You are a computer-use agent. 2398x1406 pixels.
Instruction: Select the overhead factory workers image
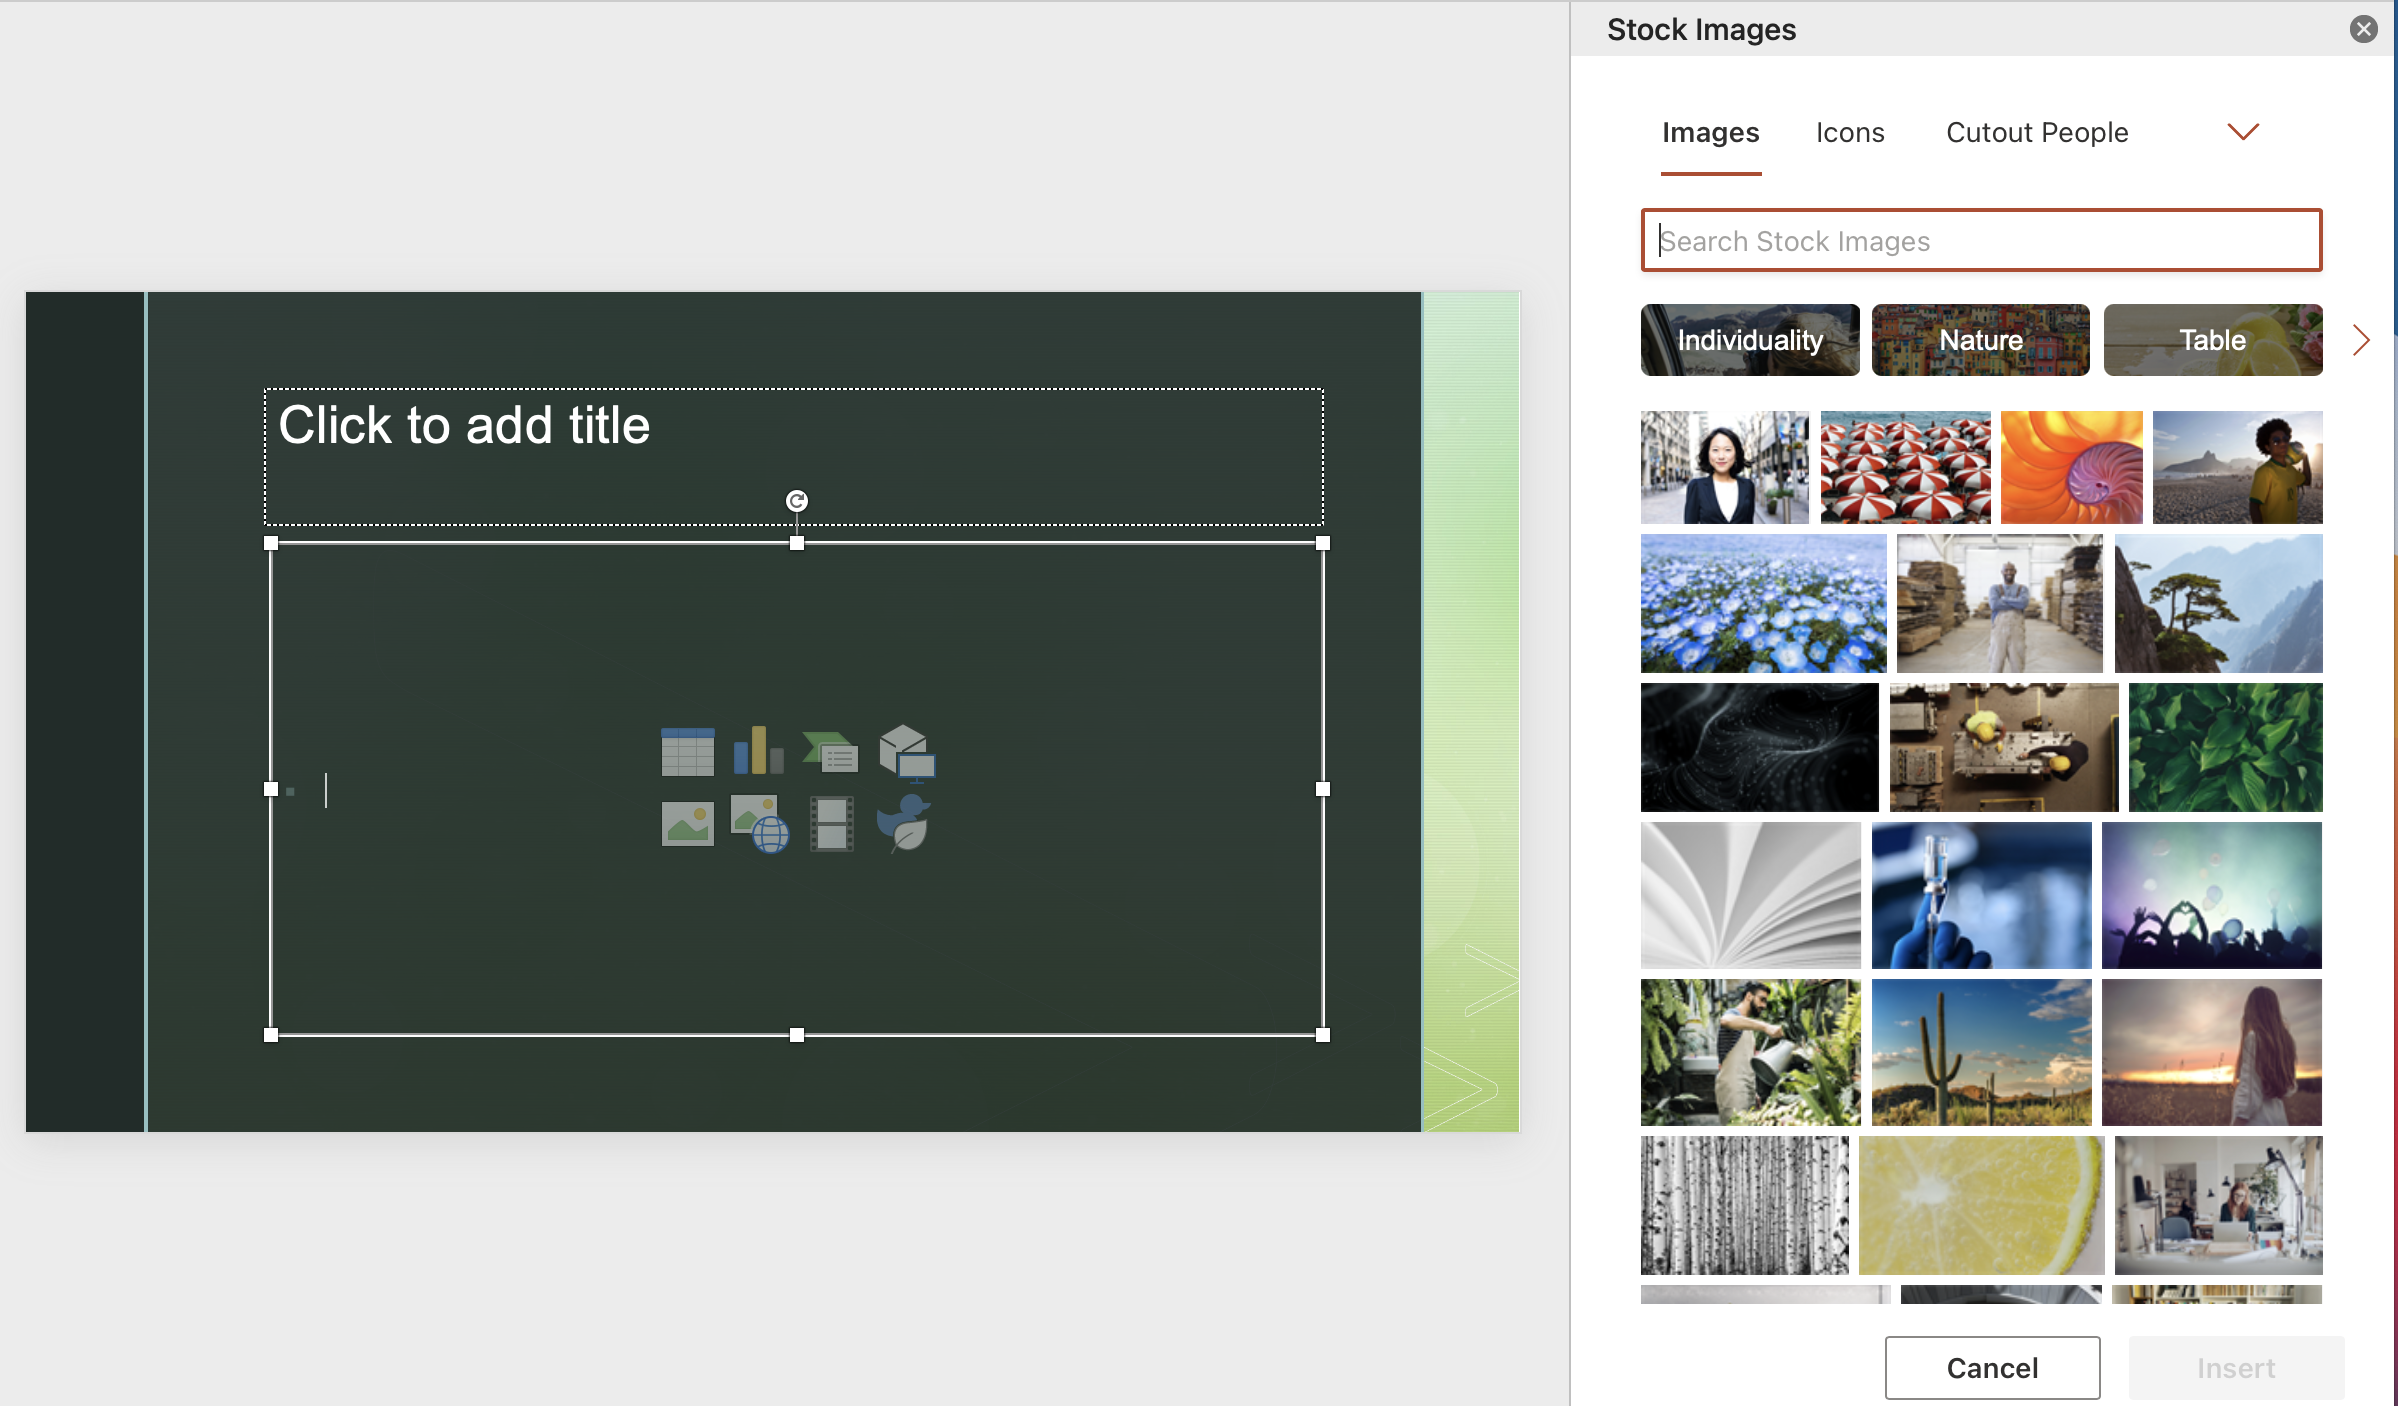point(2003,747)
